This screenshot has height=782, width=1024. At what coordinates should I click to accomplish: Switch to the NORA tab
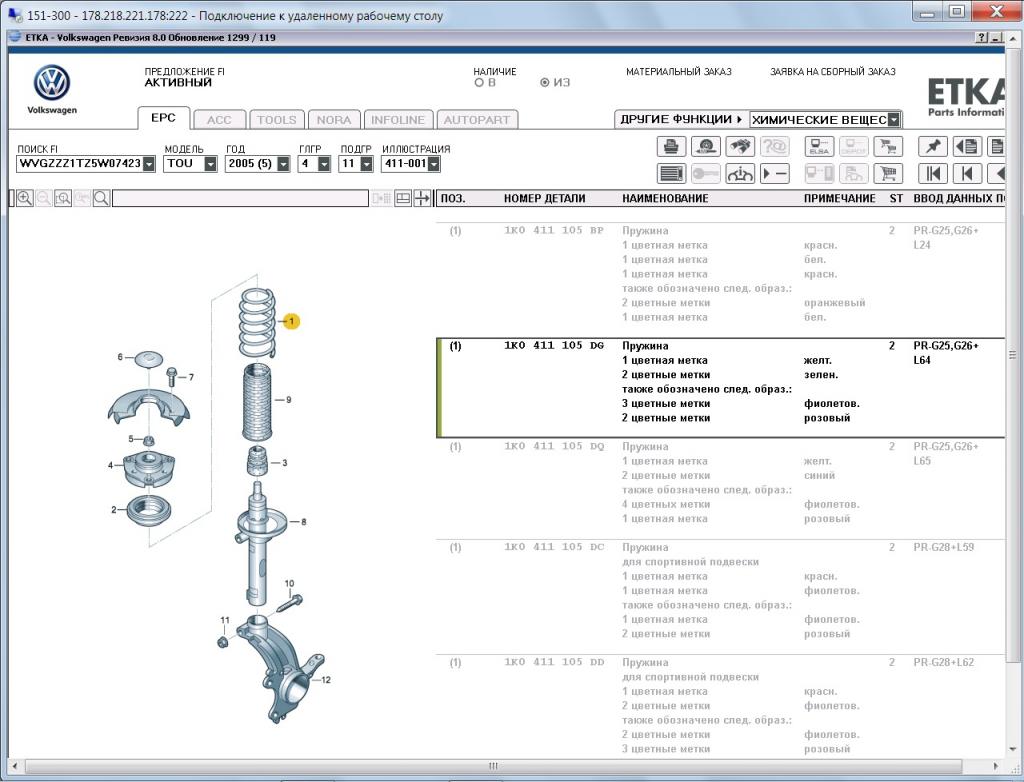334,120
